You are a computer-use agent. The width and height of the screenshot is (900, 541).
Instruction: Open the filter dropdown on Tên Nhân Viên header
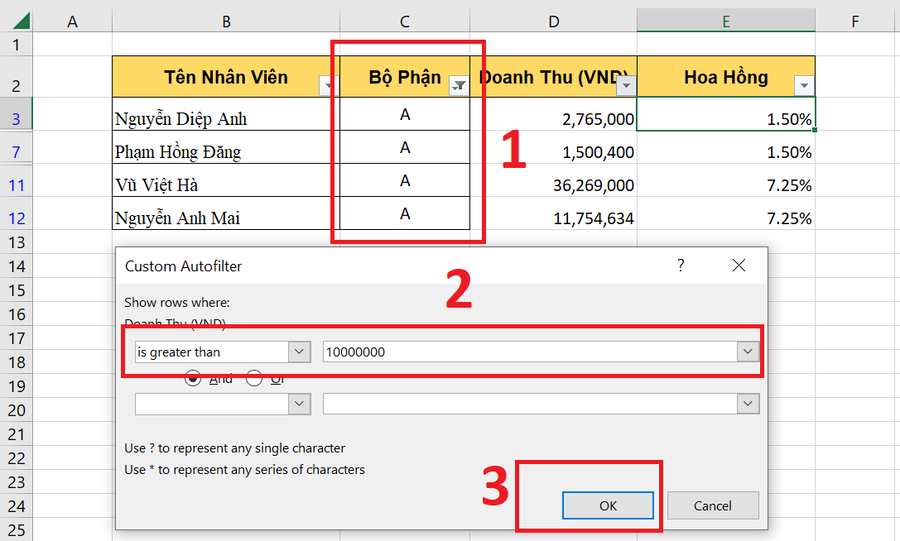(x=328, y=86)
